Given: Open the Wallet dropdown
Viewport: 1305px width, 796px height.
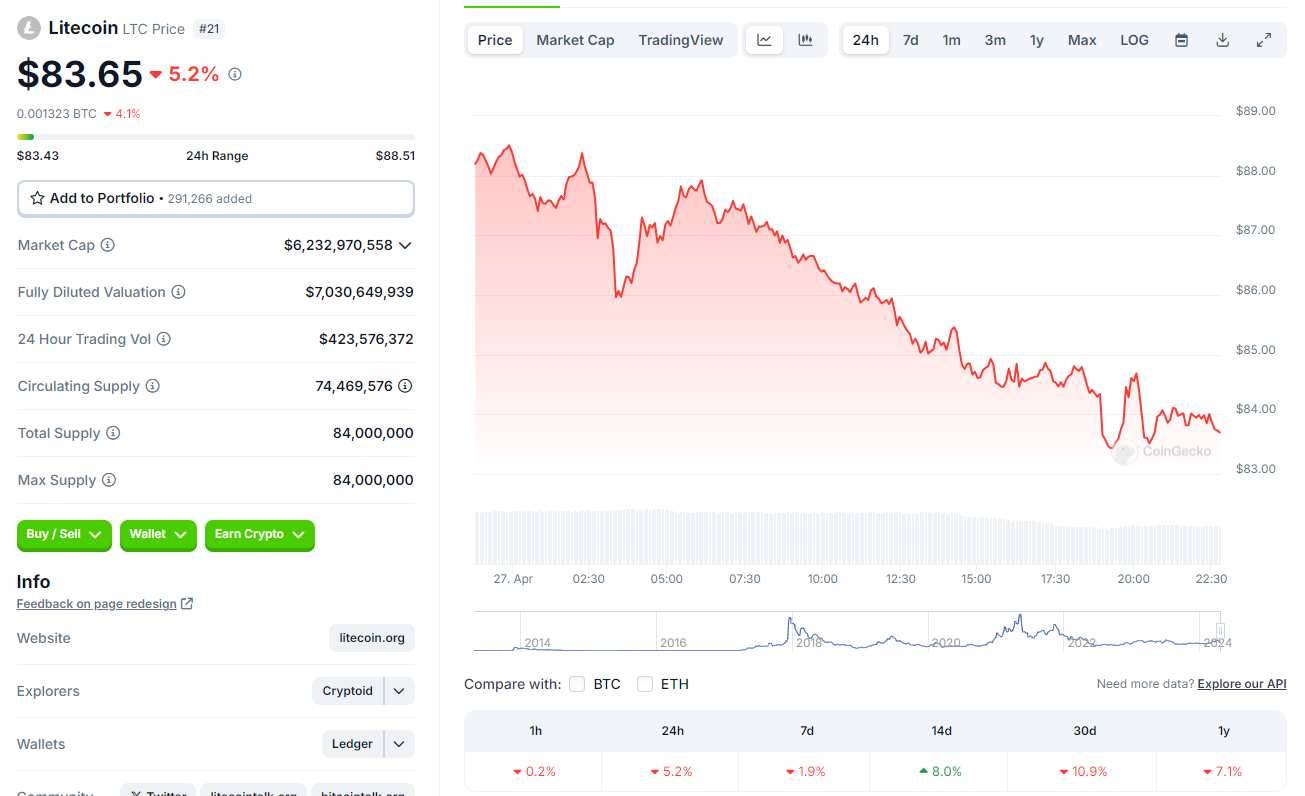Looking at the screenshot, I should 158,535.
